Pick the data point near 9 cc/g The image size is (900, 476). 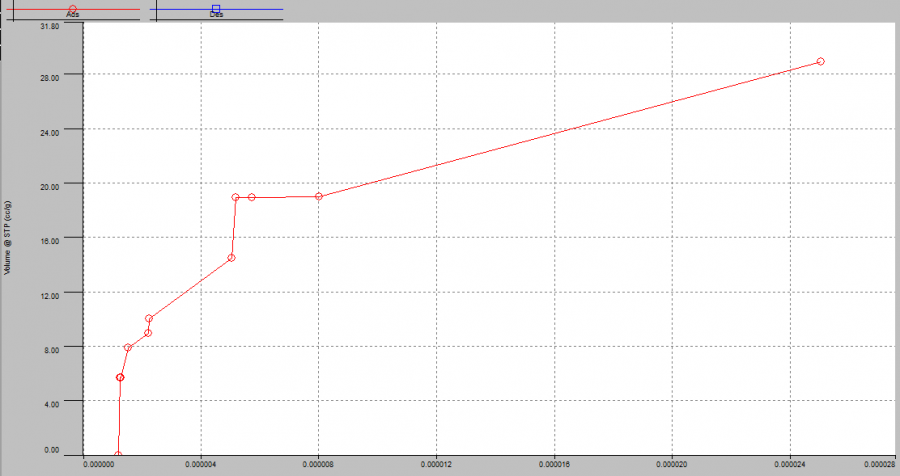(148, 333)
